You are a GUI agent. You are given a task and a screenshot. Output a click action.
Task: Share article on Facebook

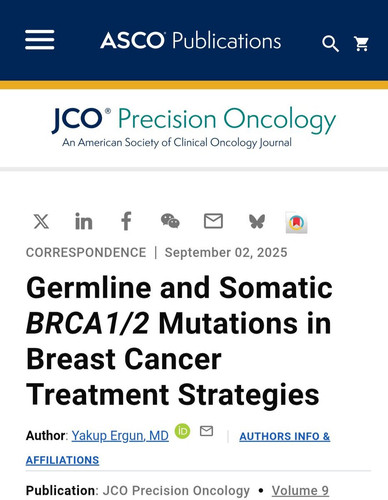tap(126, 221)
